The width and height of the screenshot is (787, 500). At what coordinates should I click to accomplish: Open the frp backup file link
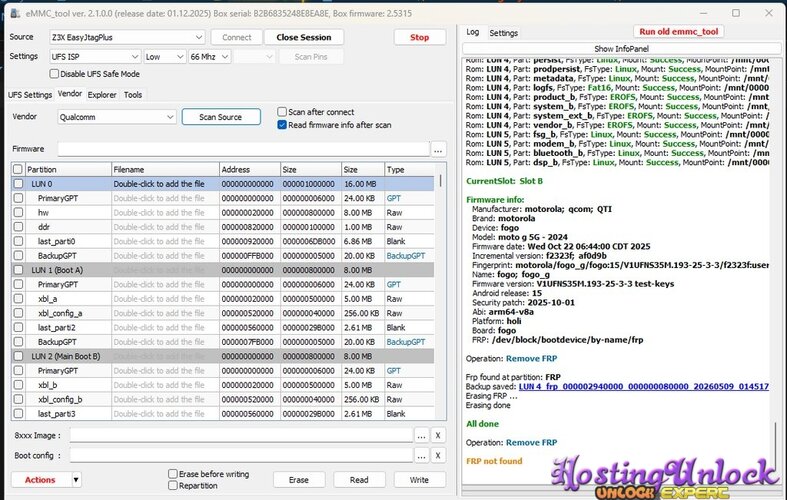click(x=643, y=387)
